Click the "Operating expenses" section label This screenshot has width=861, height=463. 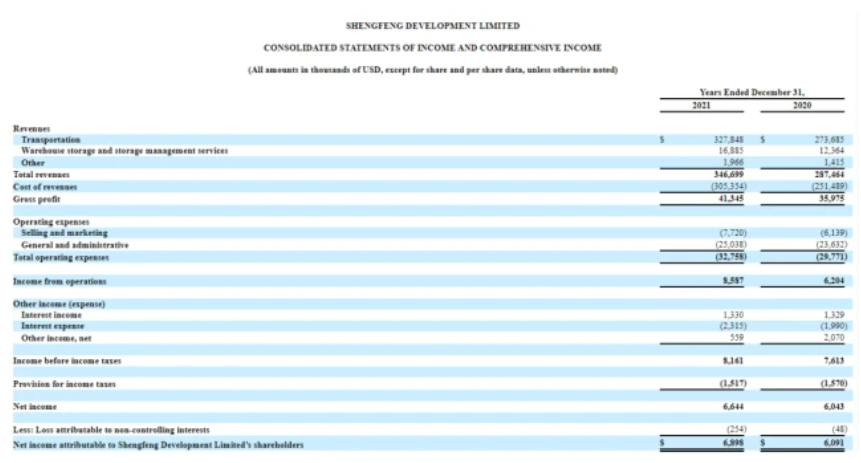[51, 222]
